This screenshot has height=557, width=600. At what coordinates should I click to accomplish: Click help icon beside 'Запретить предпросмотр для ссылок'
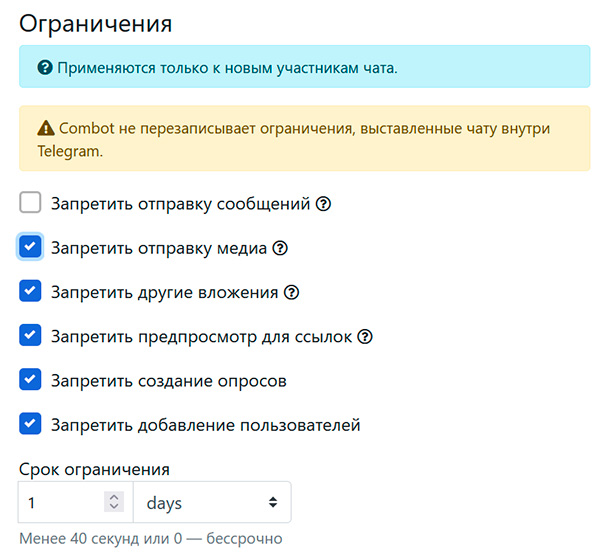[x=365, y=337]
